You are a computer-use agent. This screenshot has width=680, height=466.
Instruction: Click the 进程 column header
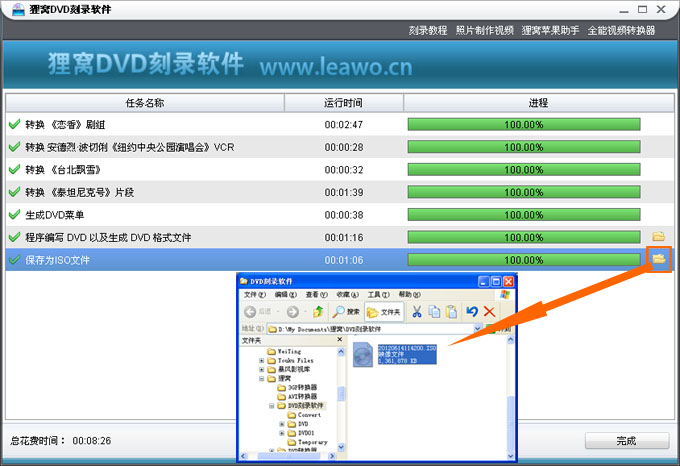coord(538,103)
